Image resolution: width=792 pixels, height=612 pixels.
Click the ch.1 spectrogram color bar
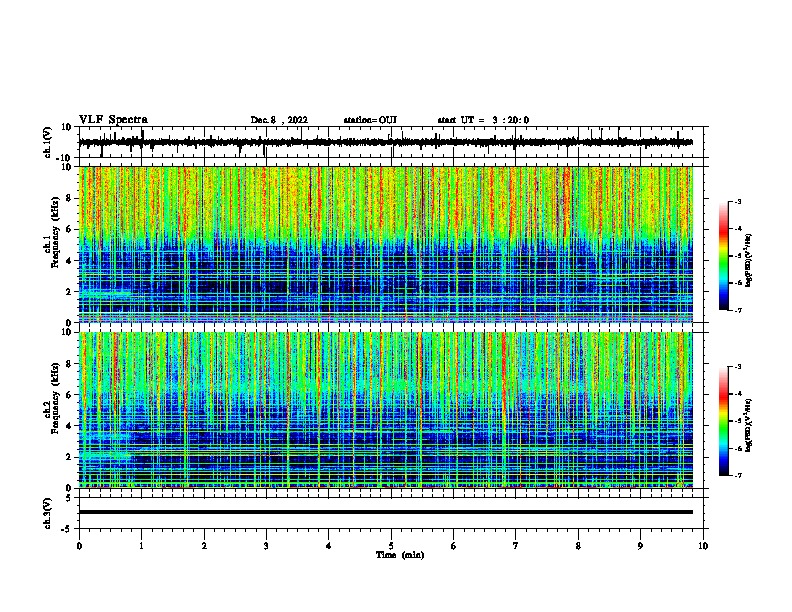tap(723, 256)
